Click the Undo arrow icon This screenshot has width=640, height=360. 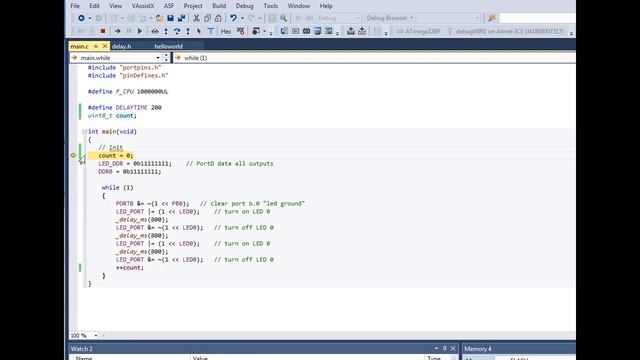[233, 18]
